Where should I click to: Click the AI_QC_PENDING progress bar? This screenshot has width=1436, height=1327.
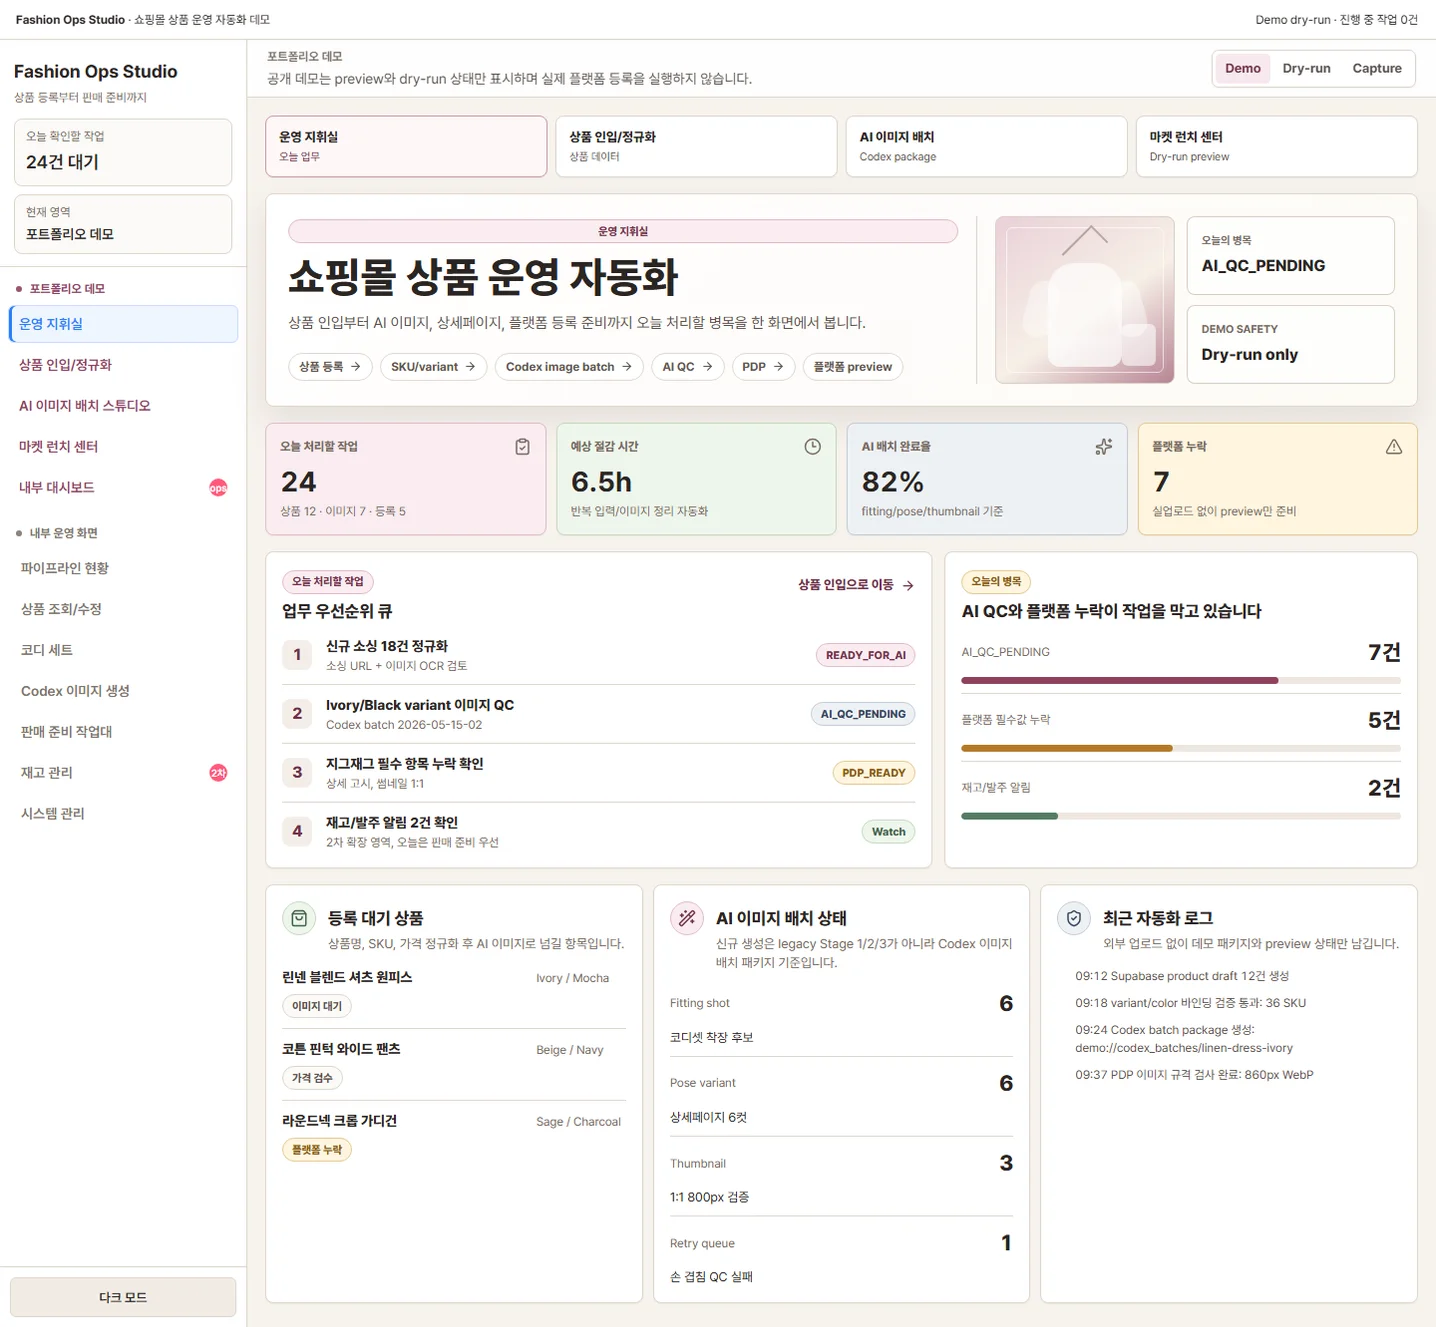tap(1181, 681)
